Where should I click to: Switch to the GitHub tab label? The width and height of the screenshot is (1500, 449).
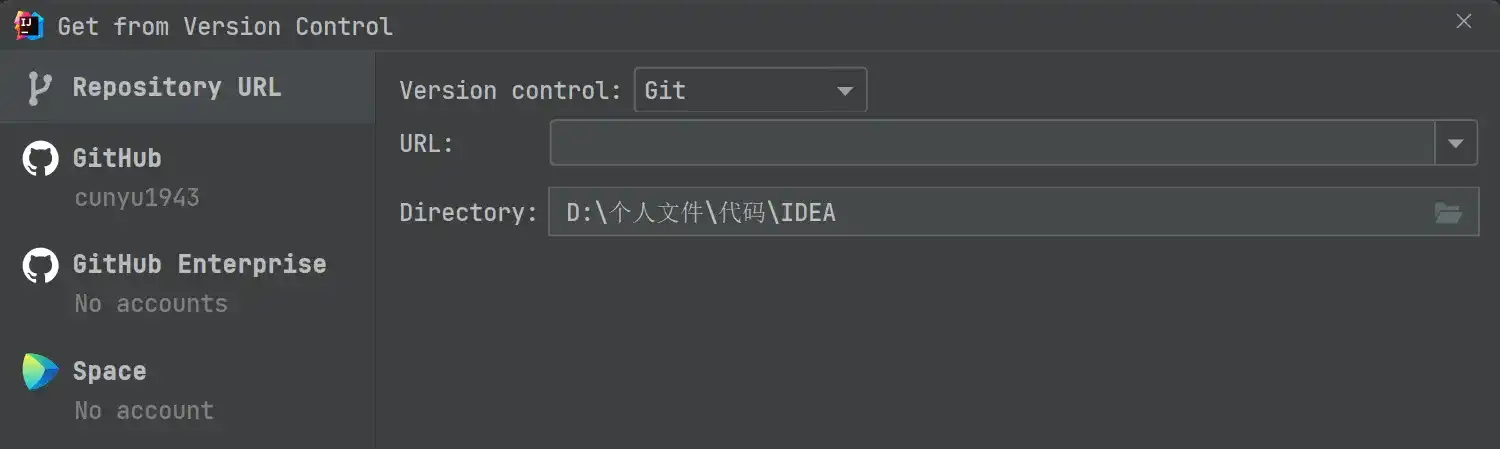click(x=117, y=158)
